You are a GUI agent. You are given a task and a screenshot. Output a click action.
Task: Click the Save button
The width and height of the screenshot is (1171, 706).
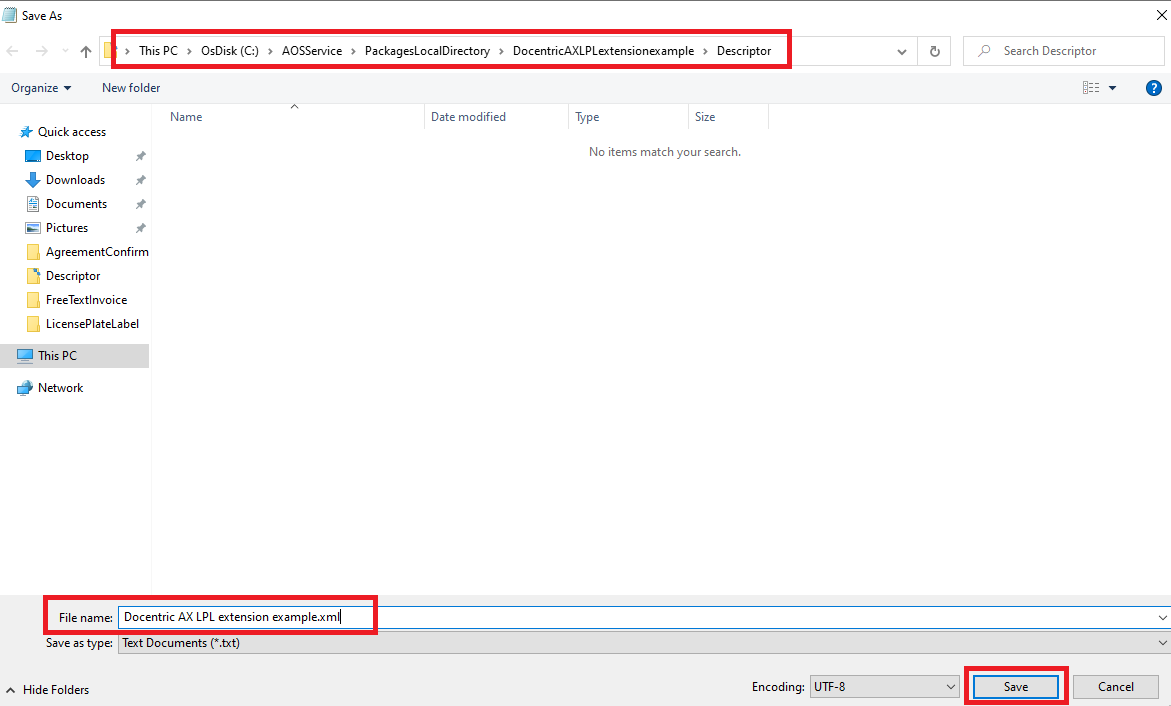tap(1015, 687)
